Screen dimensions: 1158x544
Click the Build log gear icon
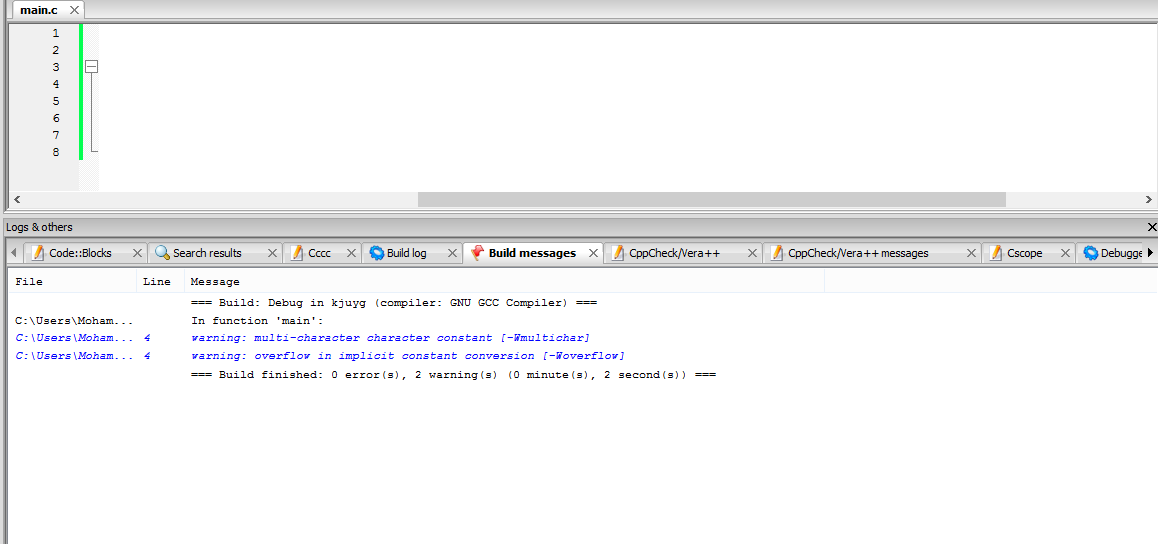(x=377, y=253)
